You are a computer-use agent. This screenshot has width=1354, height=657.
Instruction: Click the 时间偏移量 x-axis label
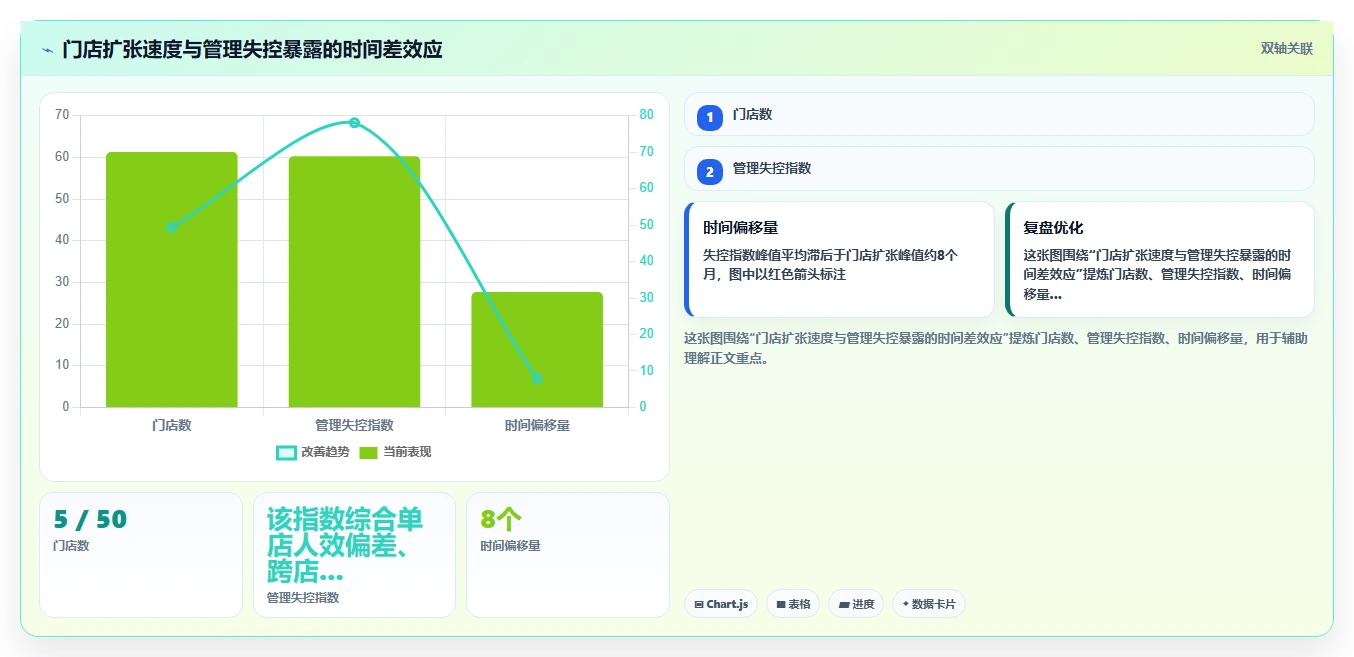[x=537, y=425]
